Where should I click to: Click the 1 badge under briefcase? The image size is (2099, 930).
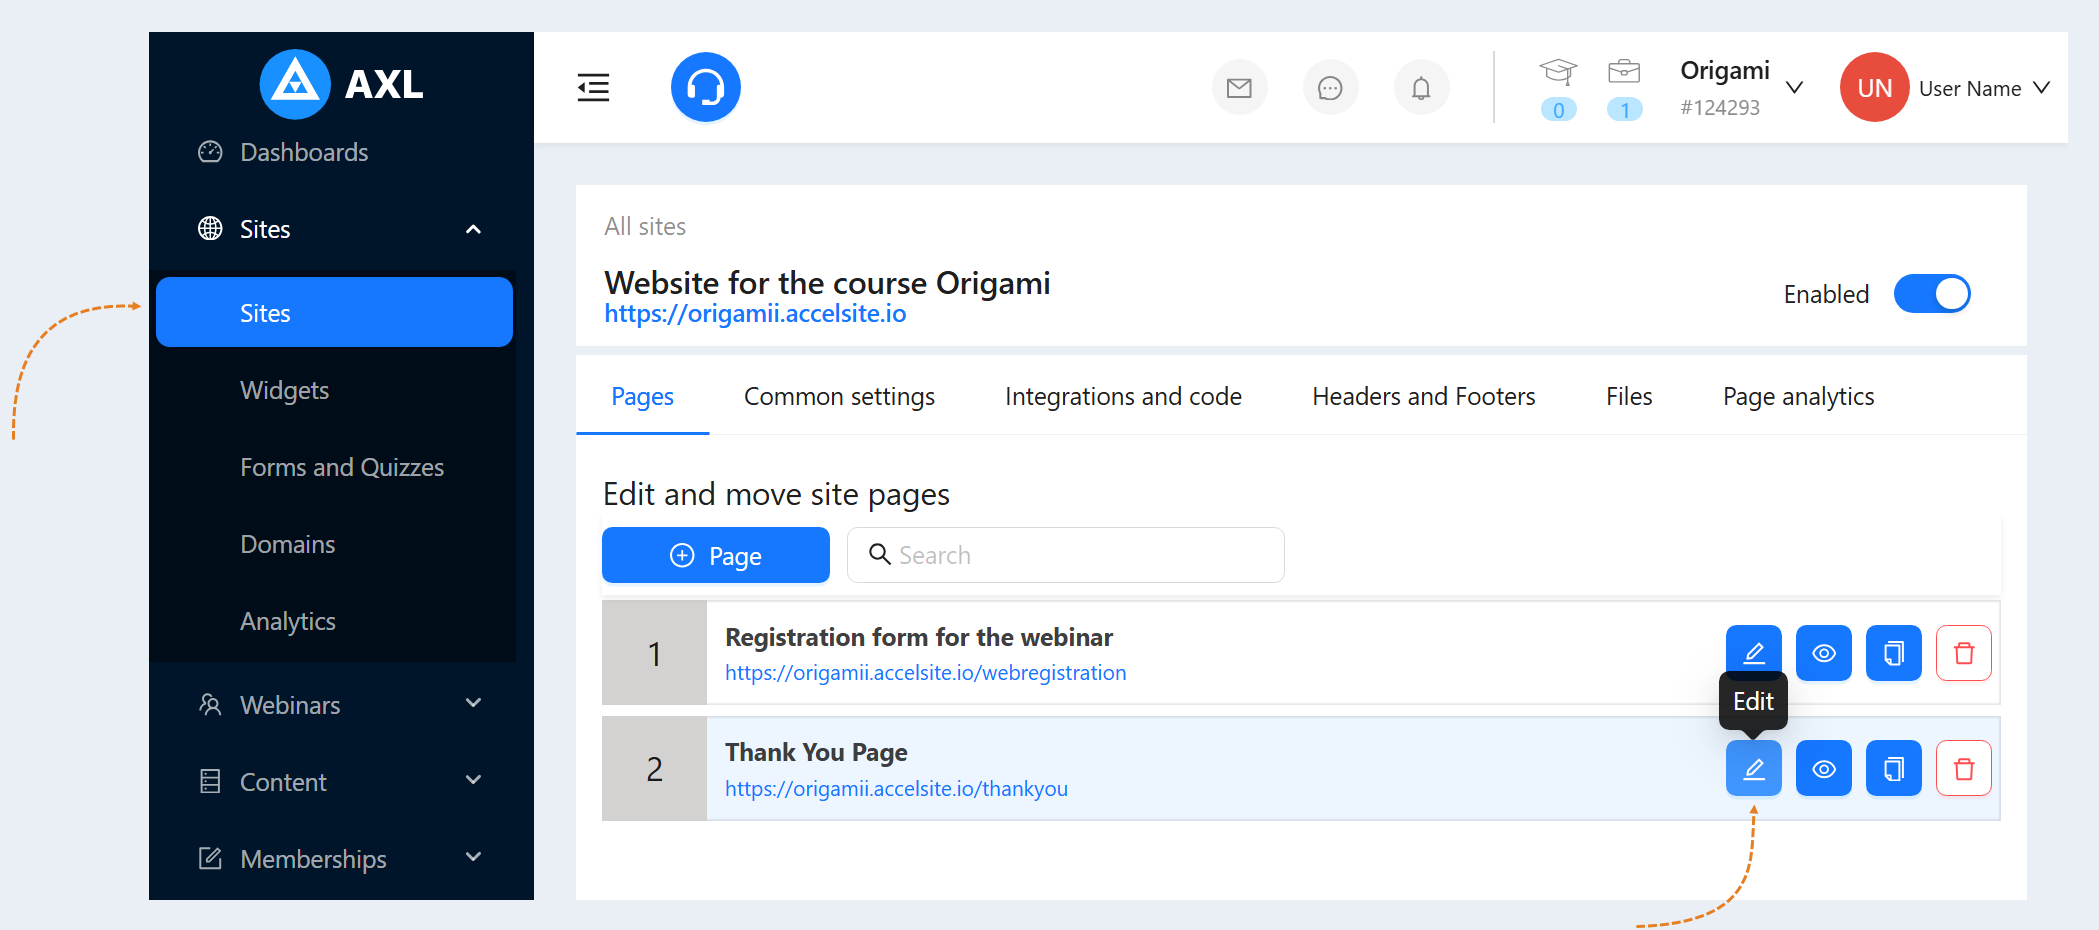1625,110
